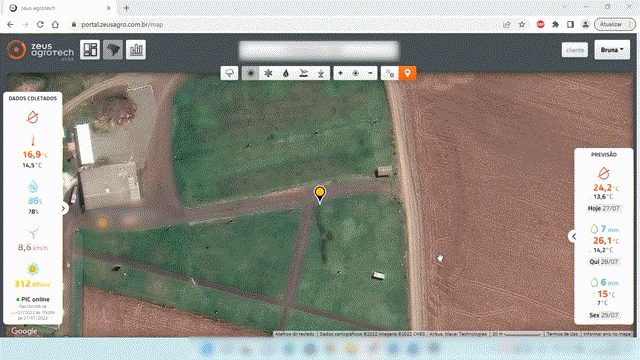Click the solar radiation sun icon
The image size is (640, 360).
click(33, 269)
